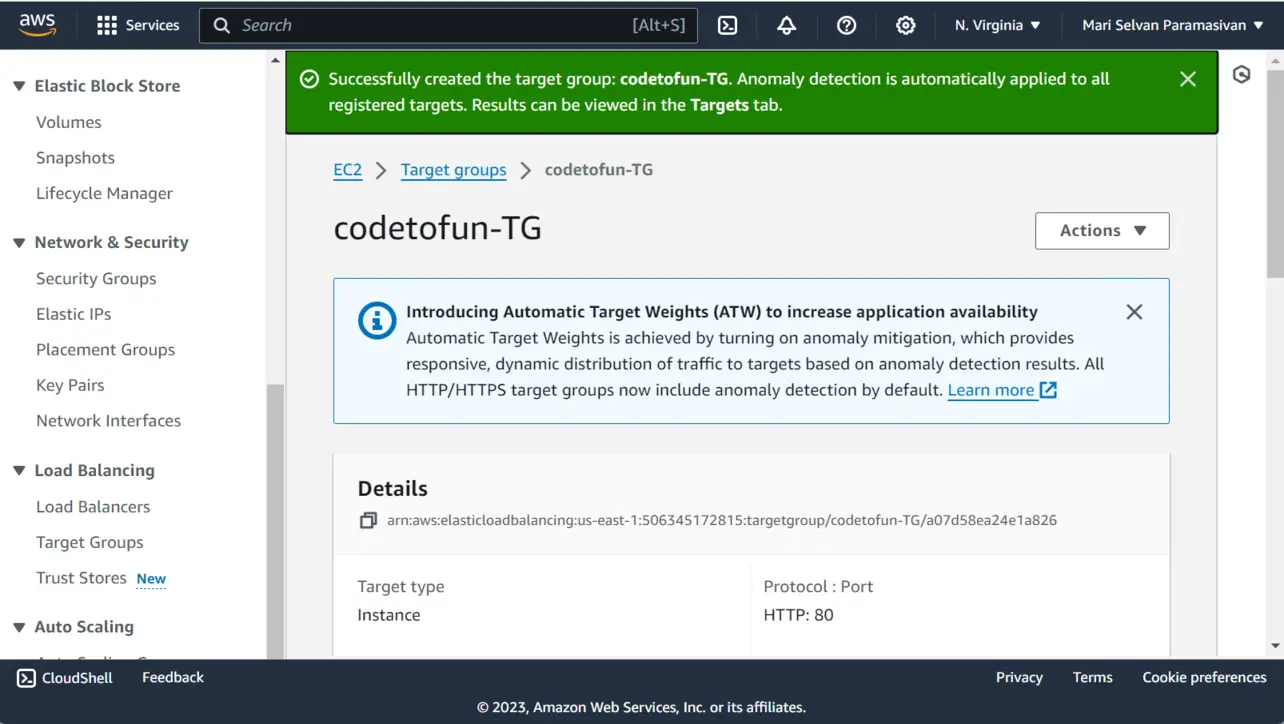1284x724 pixels.
Task: Click the AWS logo home icon
Action: tap(37, 25)
